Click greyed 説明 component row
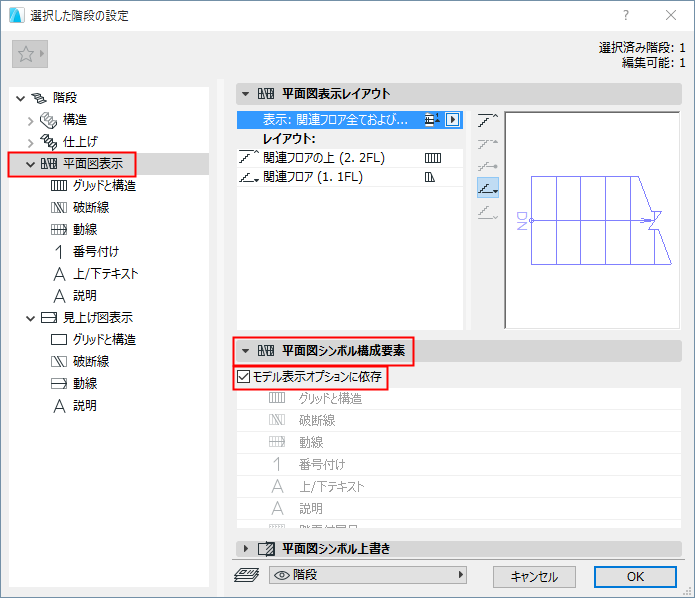 pyautogui.click(x=459, y=508)
